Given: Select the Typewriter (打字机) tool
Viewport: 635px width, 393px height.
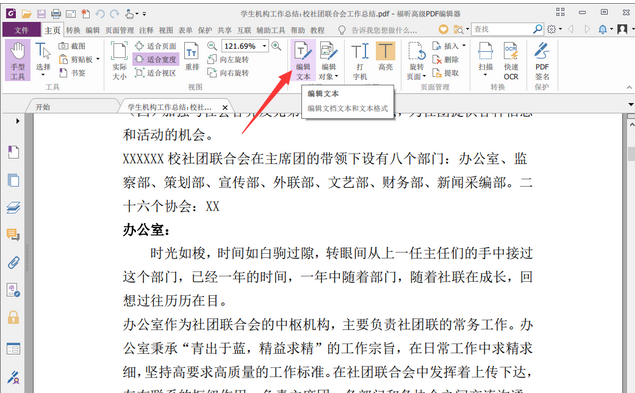Looking at the screenshot, I should pyautogui.click(x=360, y=61).
